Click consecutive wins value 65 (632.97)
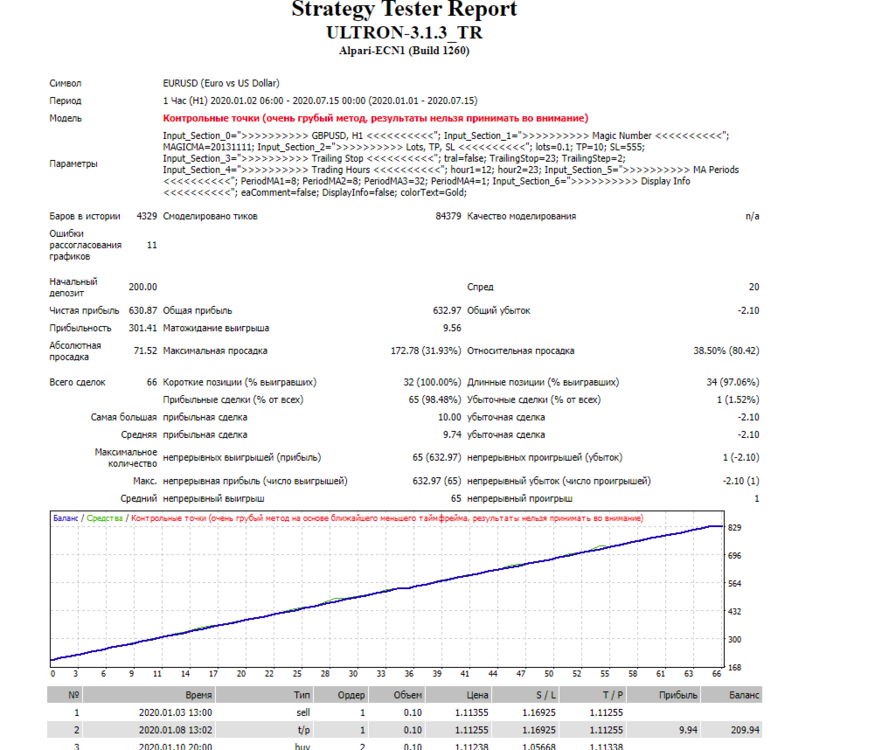The height and width of the screenshot is (750, 875). tap(437, 458)
